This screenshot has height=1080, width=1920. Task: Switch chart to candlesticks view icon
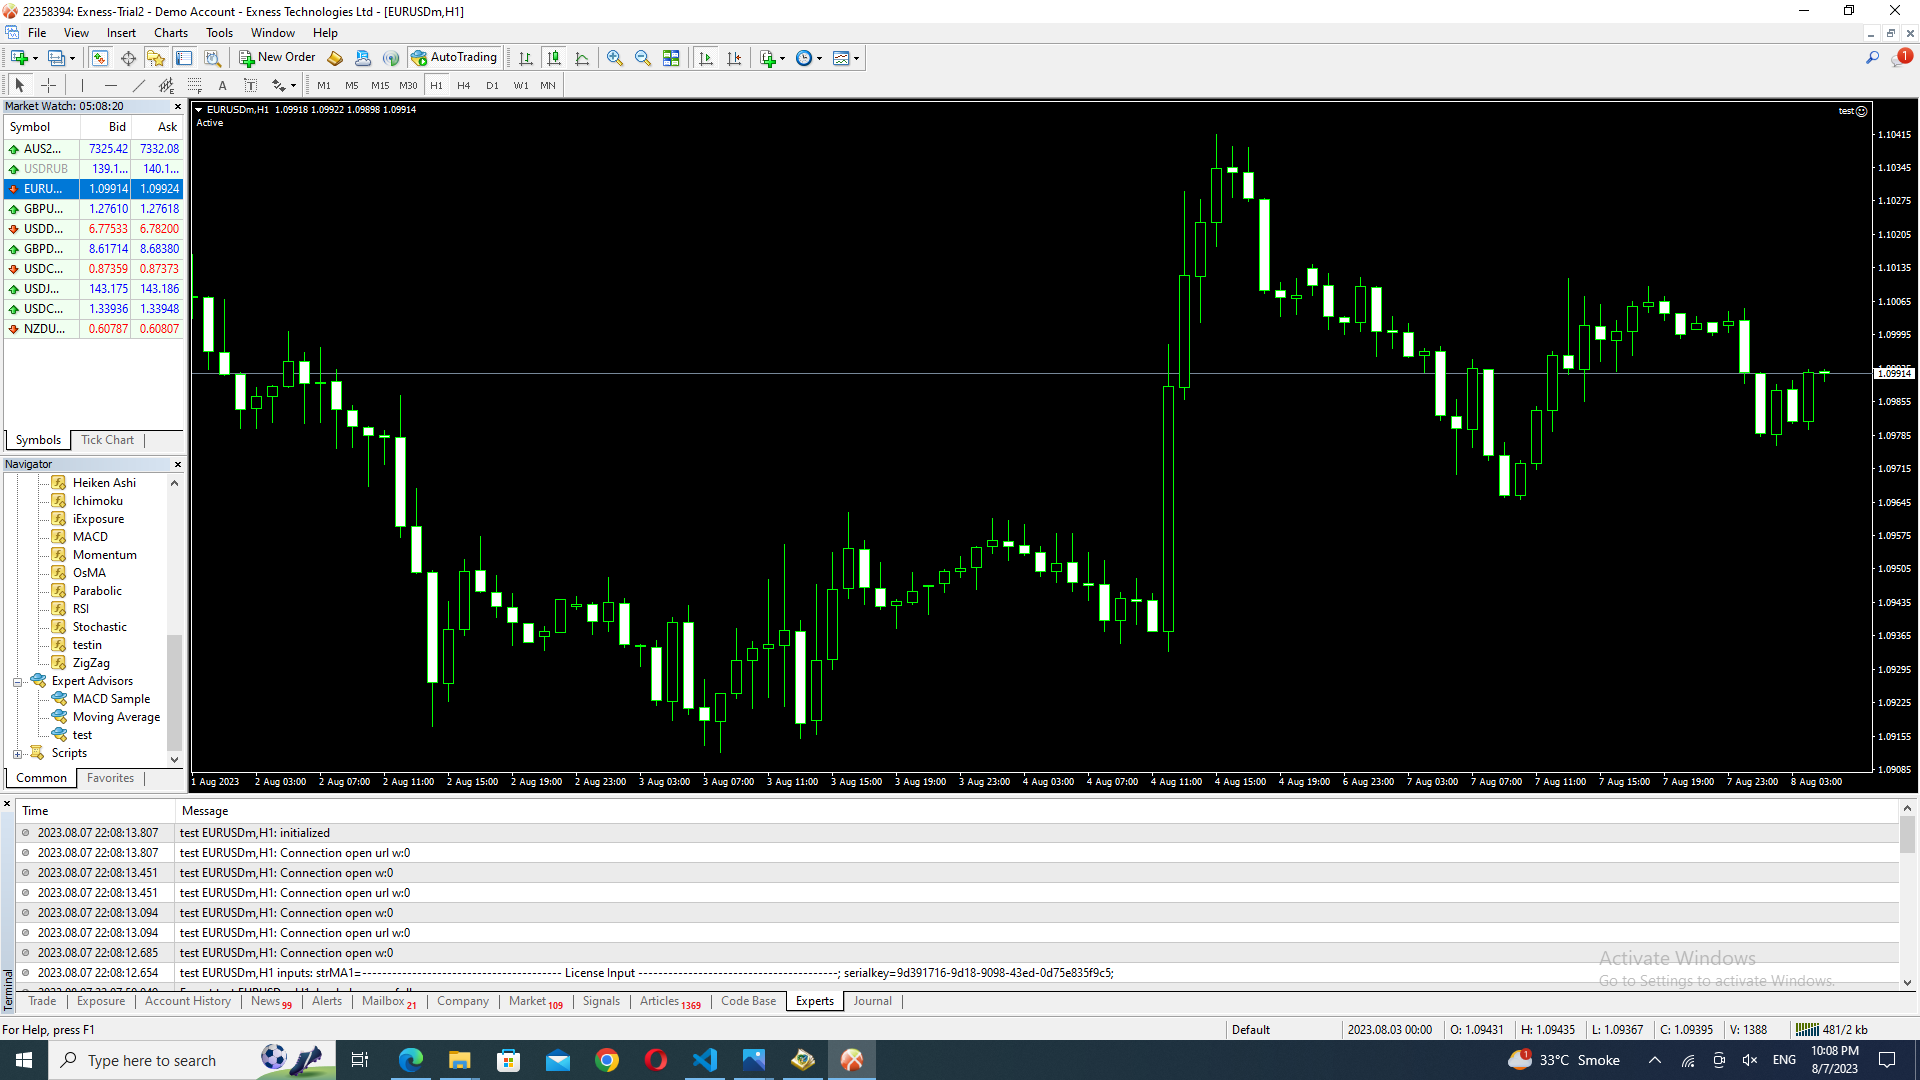click(554, 58)
